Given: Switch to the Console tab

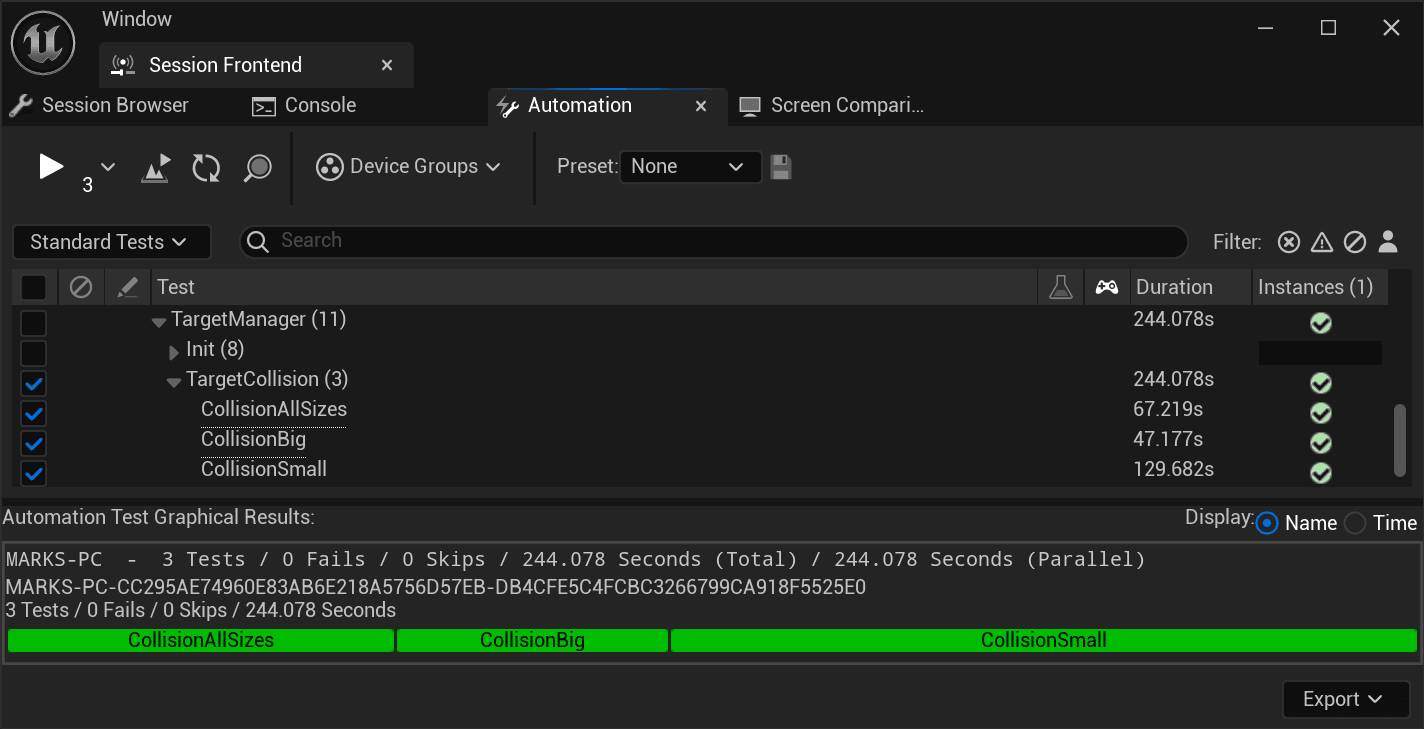Looking at the screenshot, I should tap(304, 105).
